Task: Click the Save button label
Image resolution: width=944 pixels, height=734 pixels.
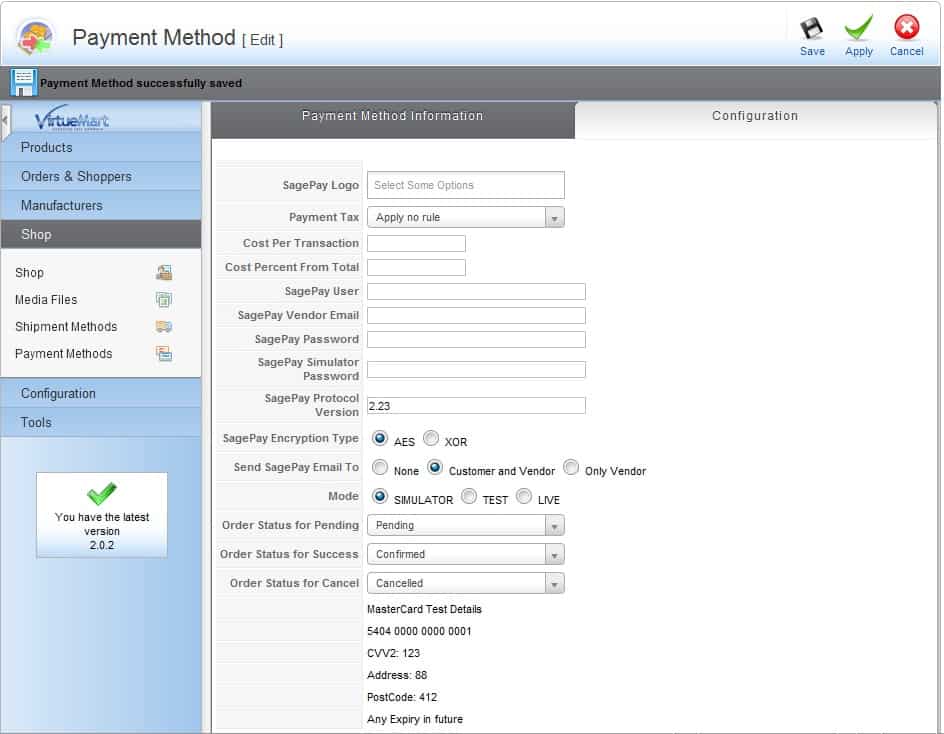Action: click(812, 51)
